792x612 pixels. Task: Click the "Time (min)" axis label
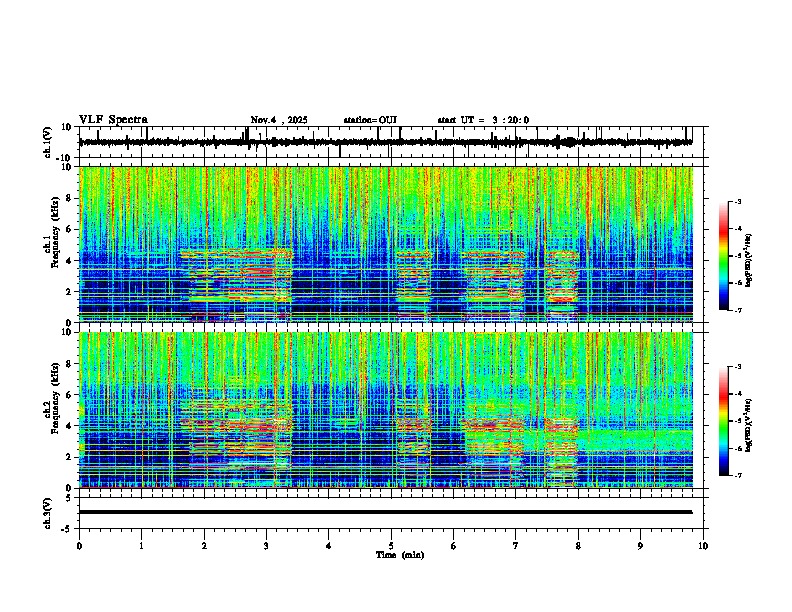pyautogui.click(x=400, y=555)
